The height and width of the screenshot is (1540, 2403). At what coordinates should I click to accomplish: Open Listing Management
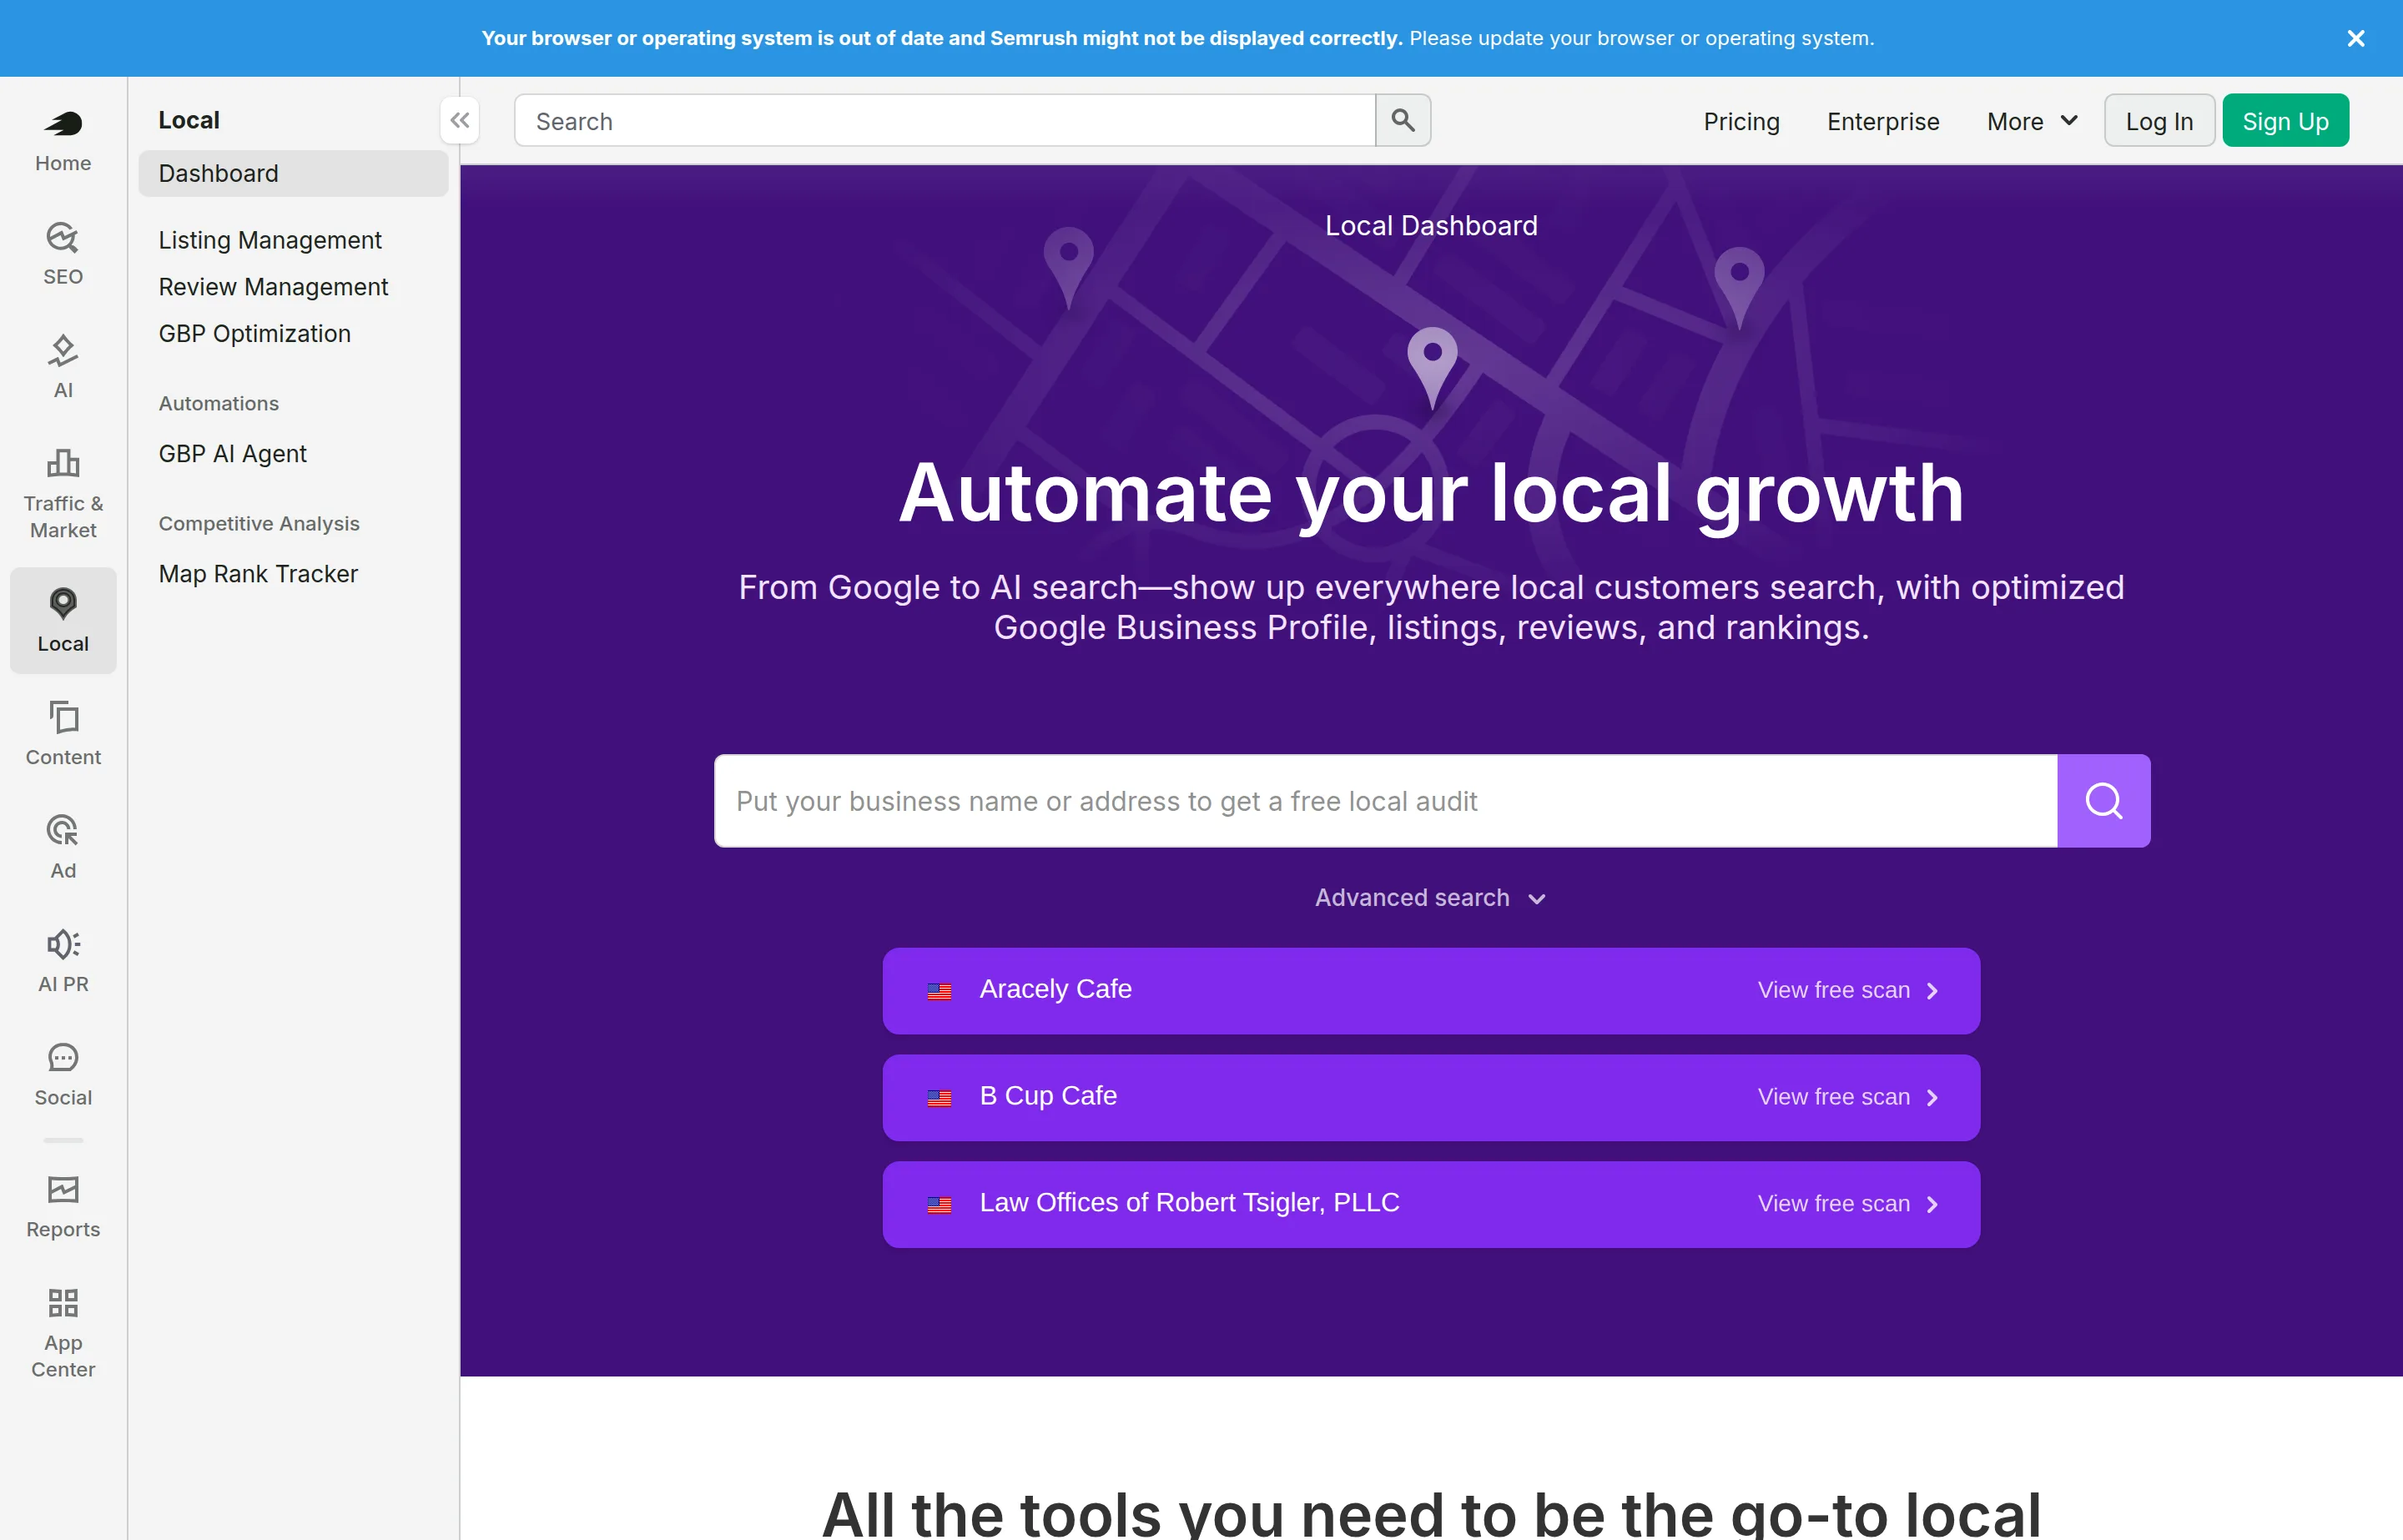pyautogui.click(x=270, y=240)
